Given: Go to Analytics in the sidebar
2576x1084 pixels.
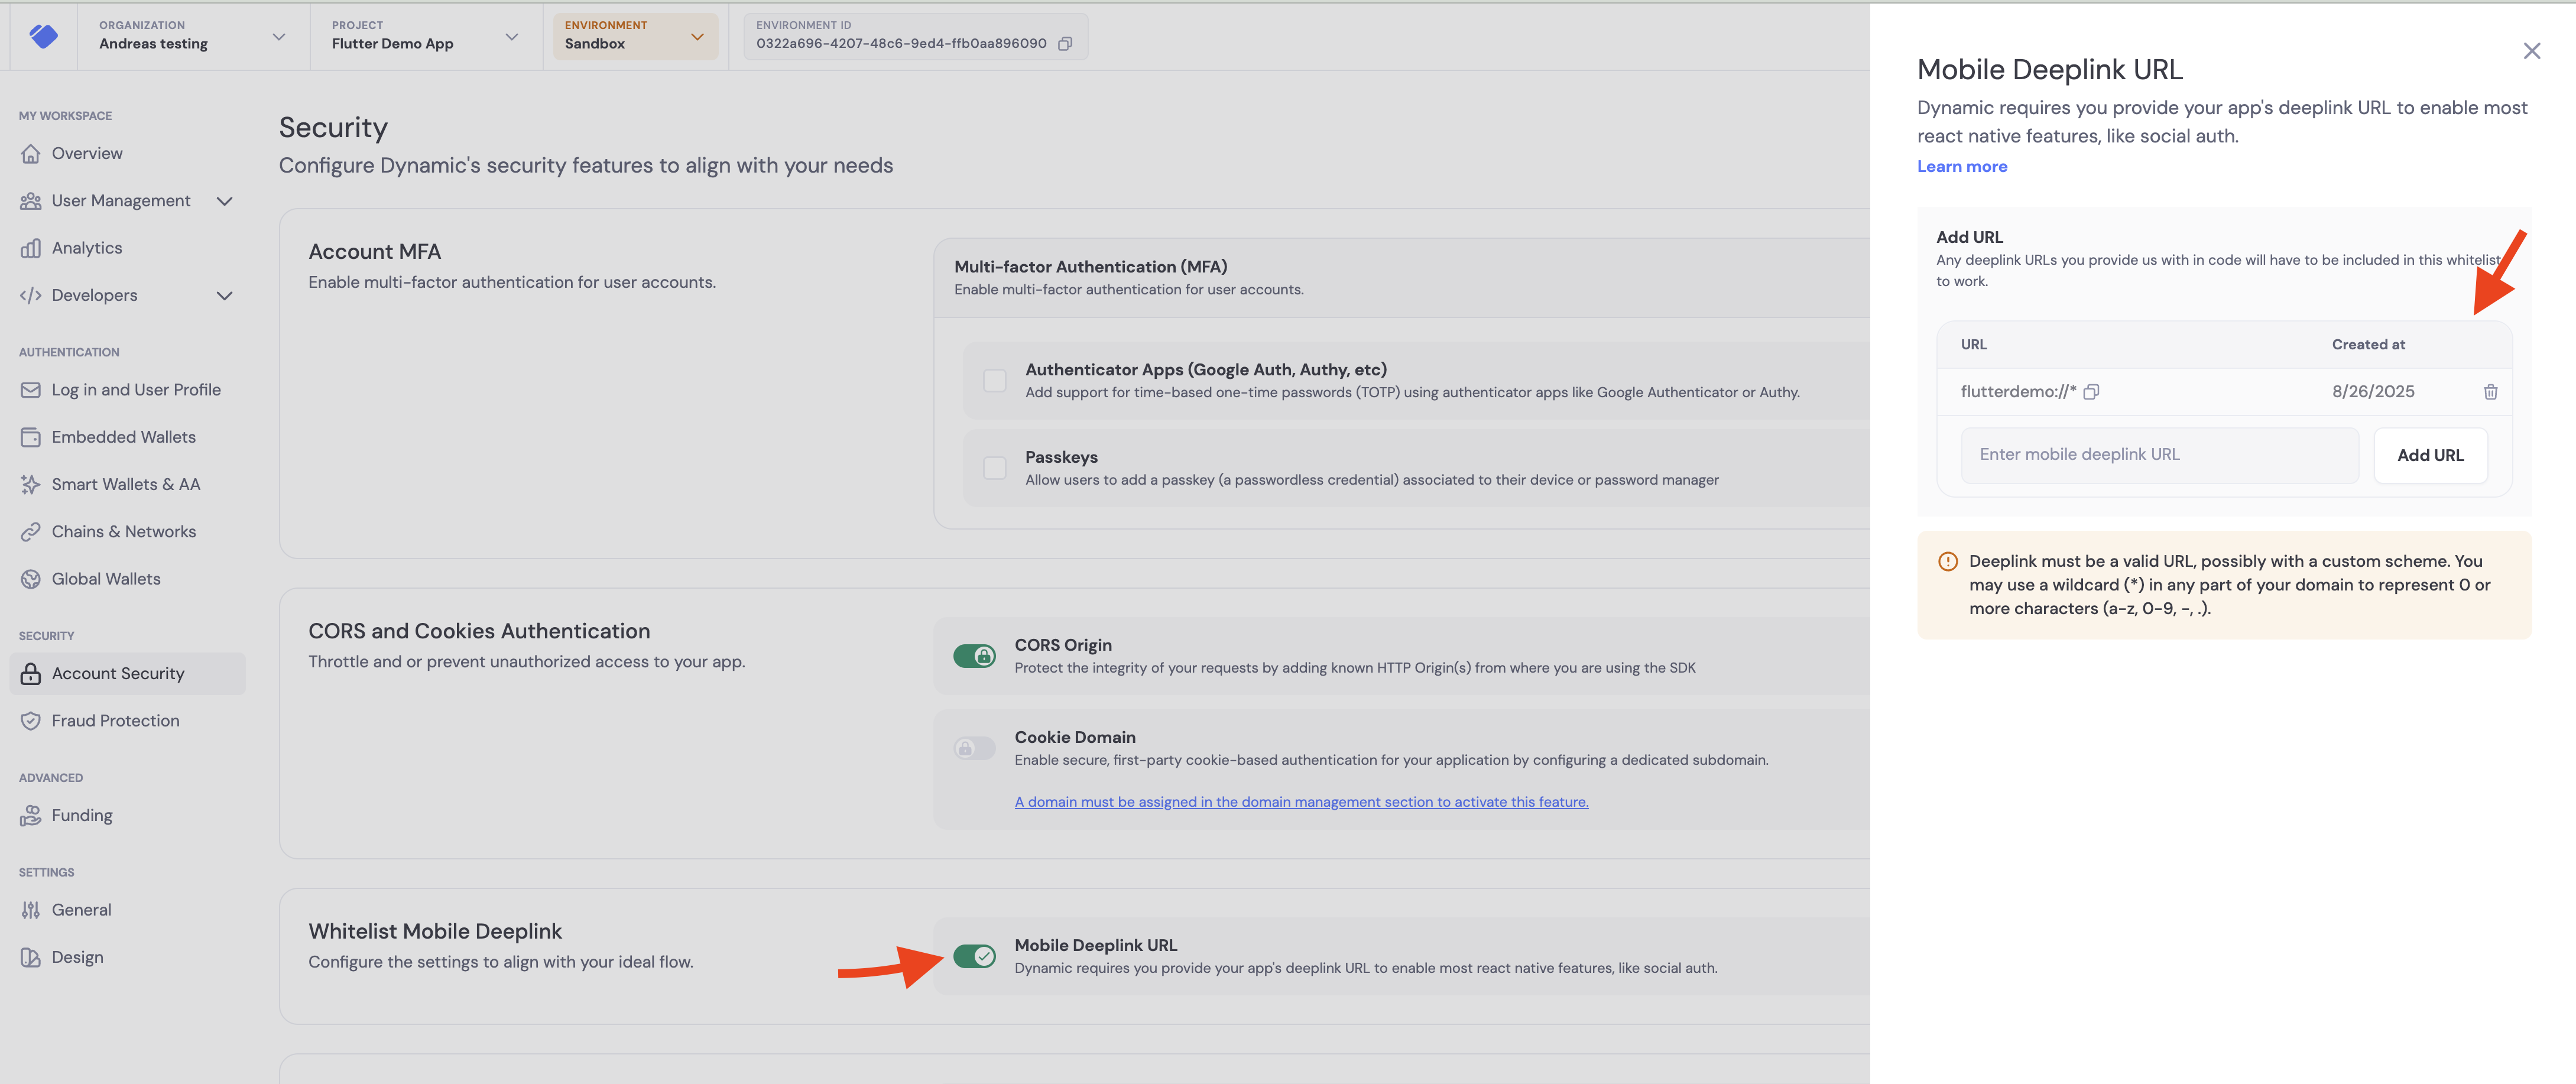Looking at the screenshot, I should point(86,248).
